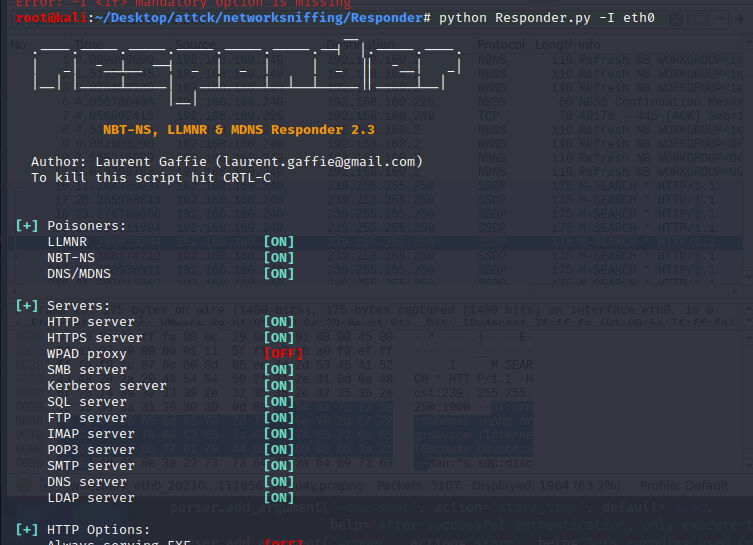Click the 'Frame … bytes on wire' detail line in Wireshark
This screenshot has width=753, height=545.
[375, 310]
